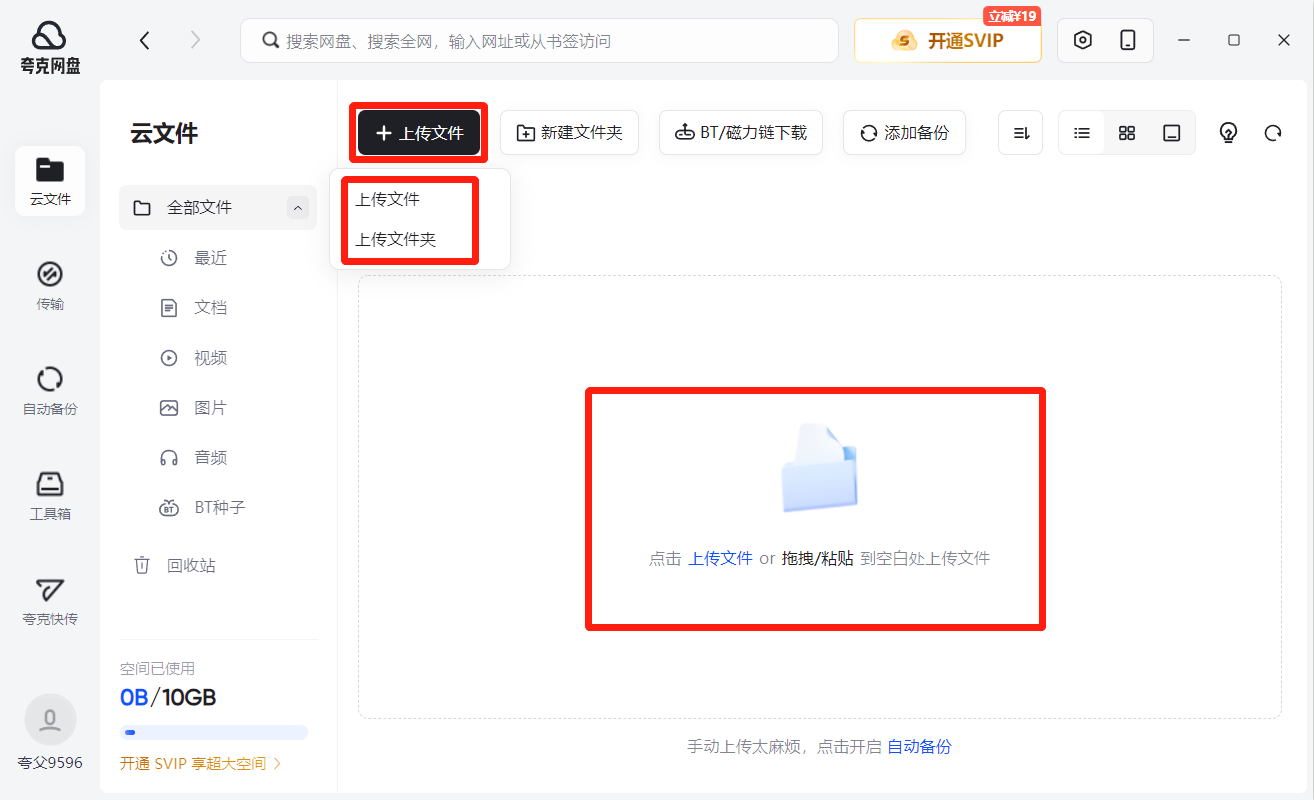Click the empty folder illustration

[x=819, y=468]
